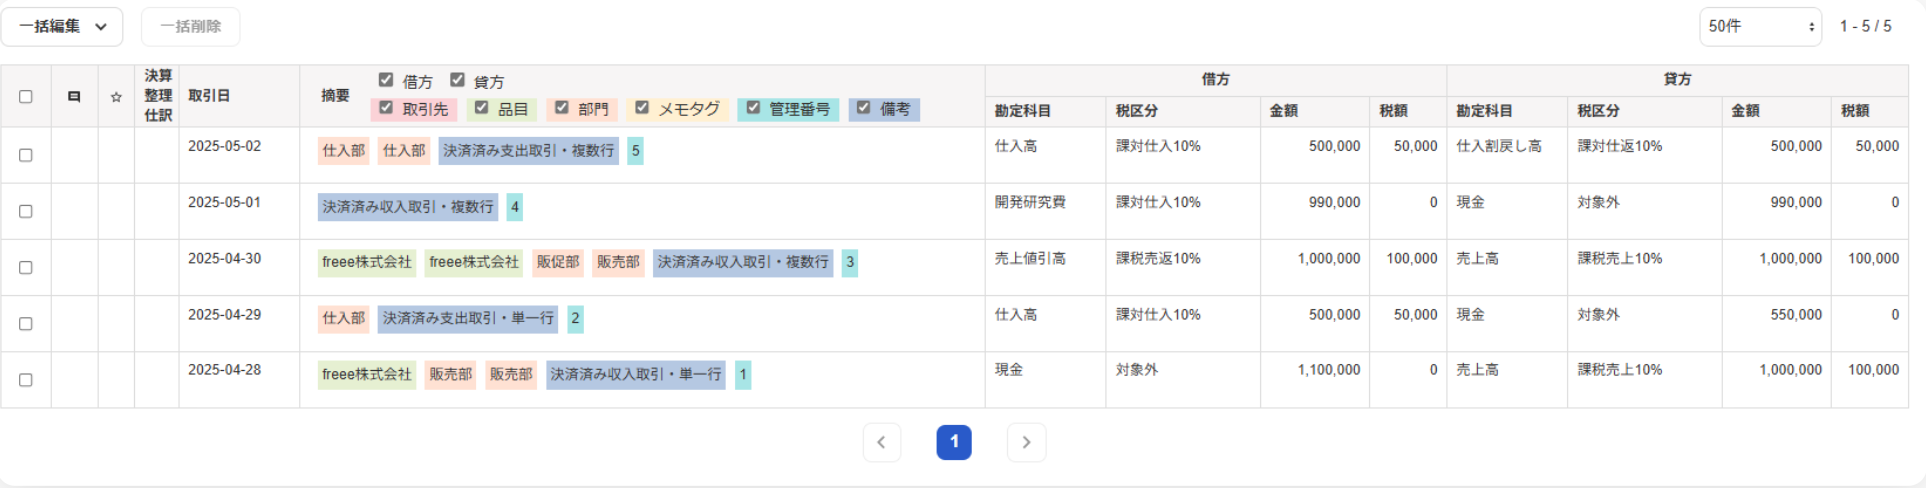
Task: Open the 50件 page size selector
Action: [1760, 27]
